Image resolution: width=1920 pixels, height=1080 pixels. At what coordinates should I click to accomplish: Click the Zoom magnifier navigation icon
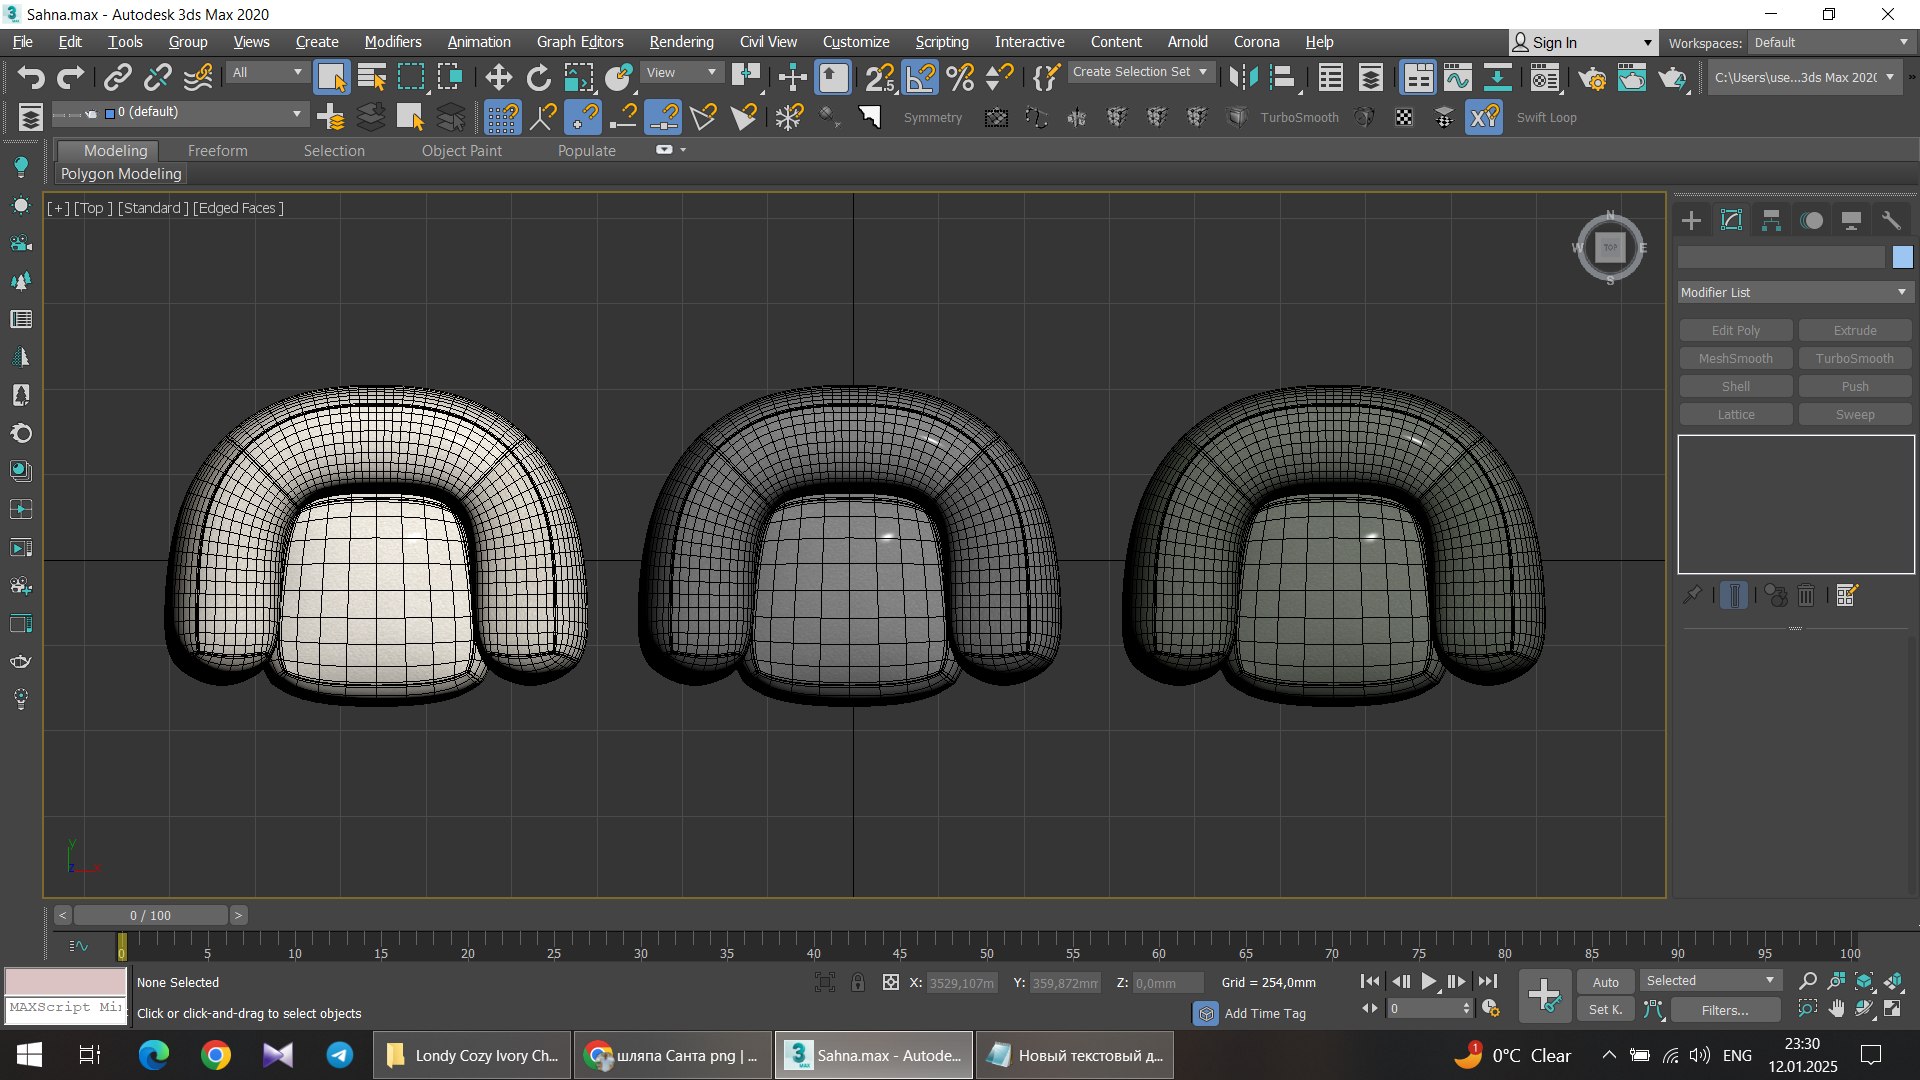click(x=1807, y=981)
